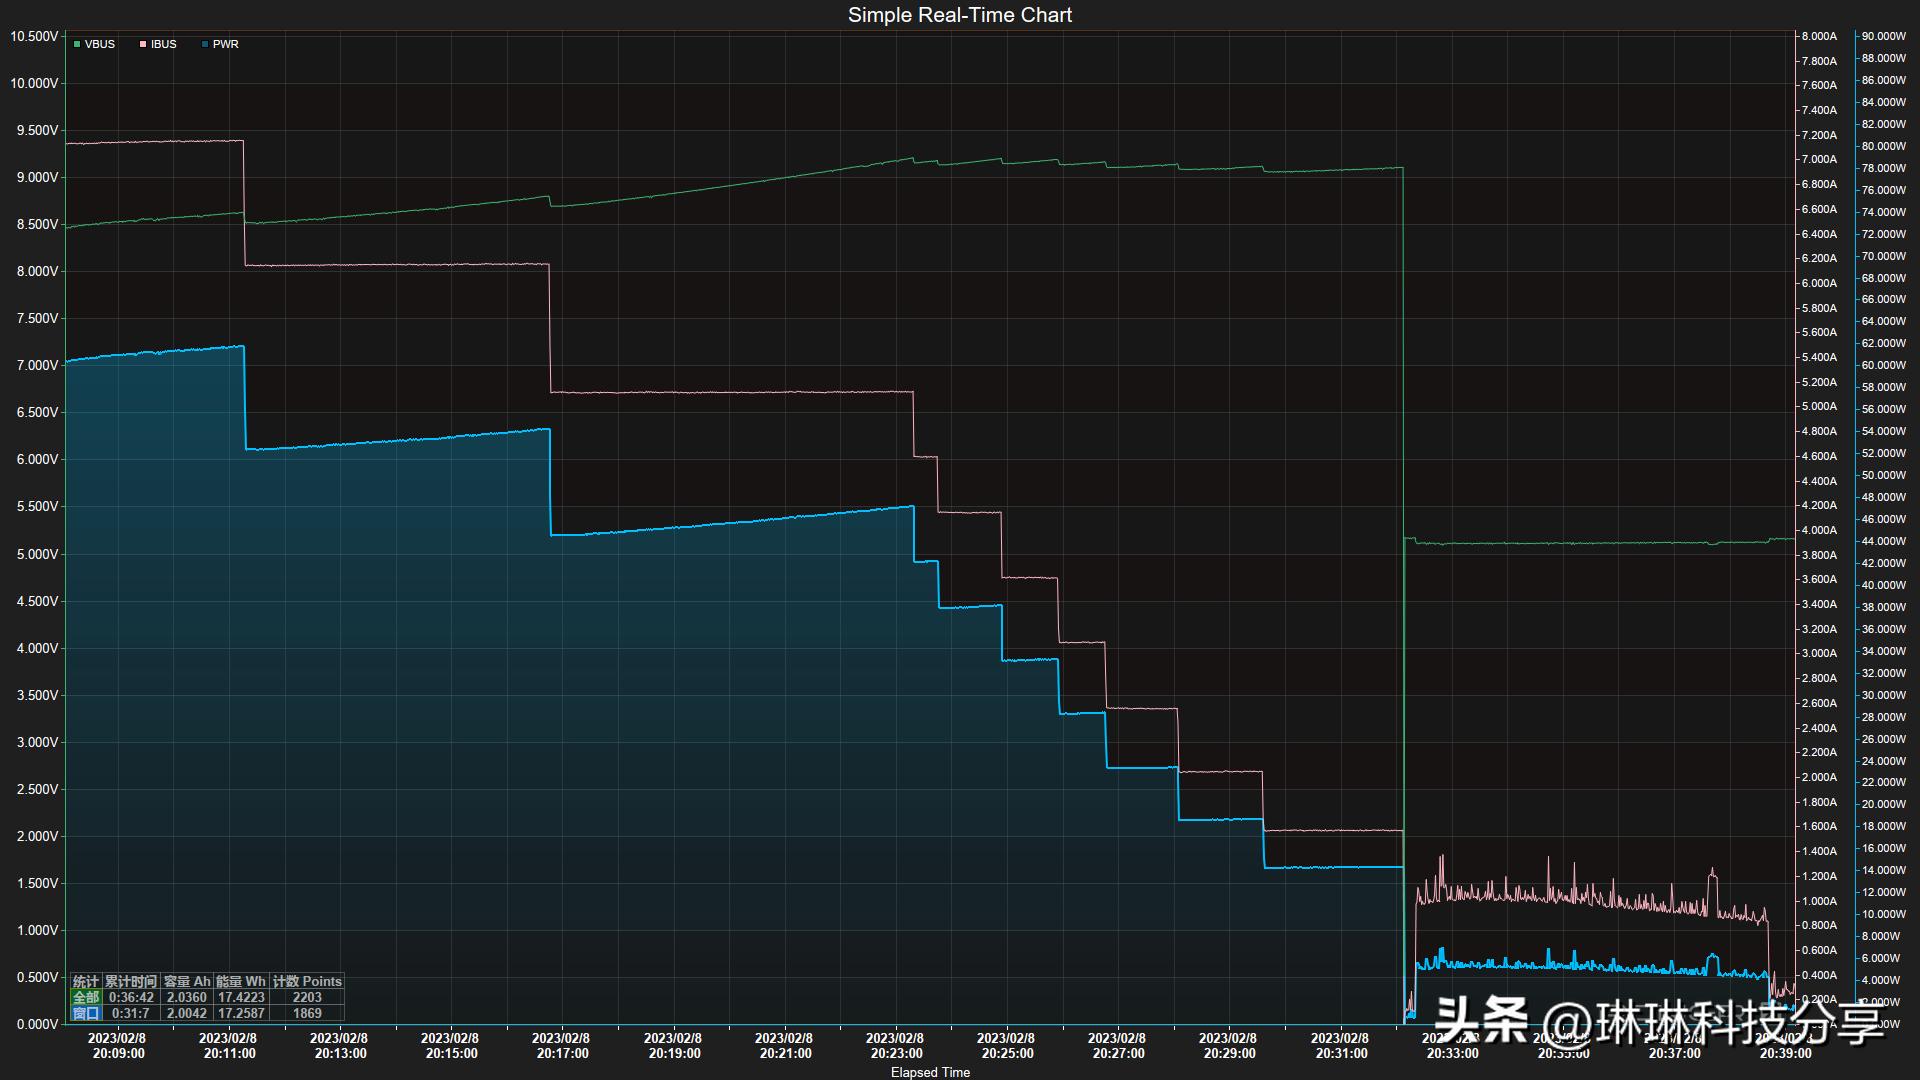Click the 统计 table header cell
Viewport: 1920px width, 1080px height.
(86, 981)
